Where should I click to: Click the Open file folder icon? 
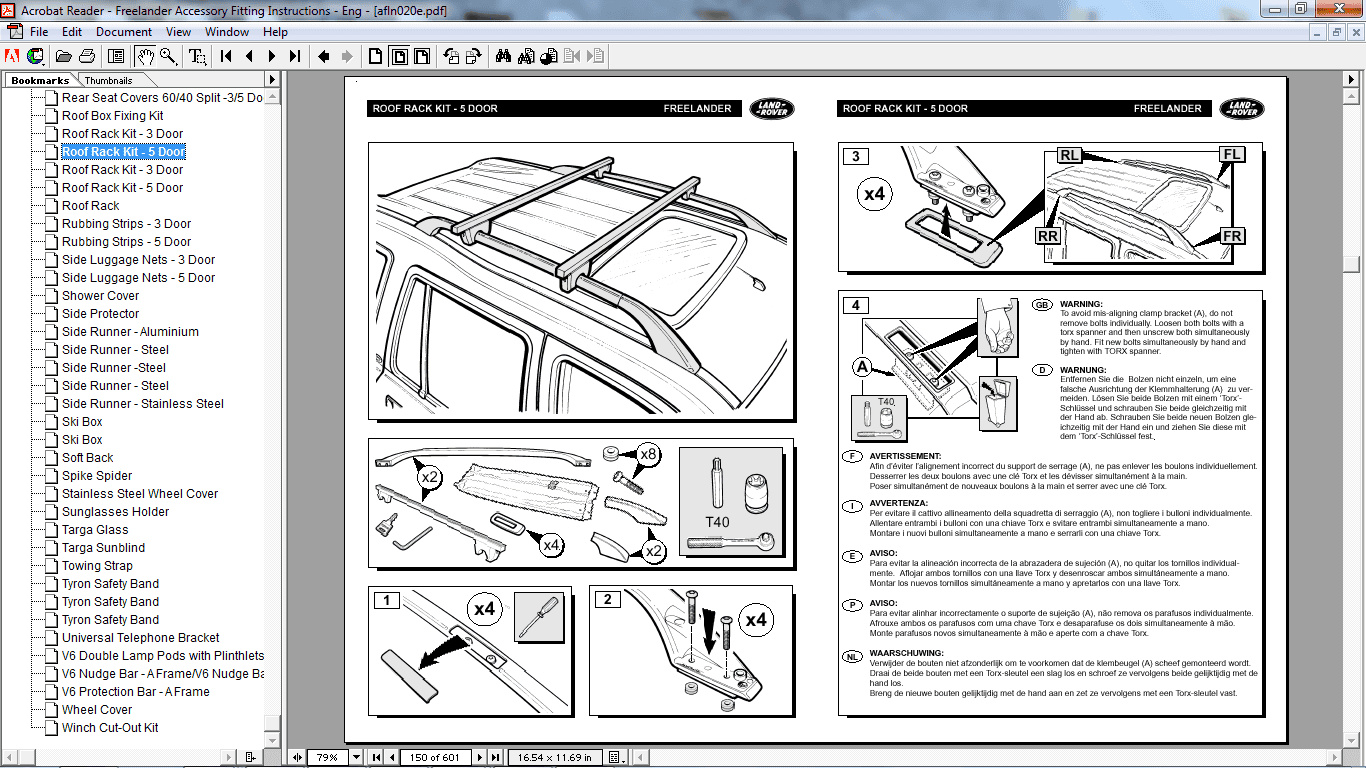point(64,56)
